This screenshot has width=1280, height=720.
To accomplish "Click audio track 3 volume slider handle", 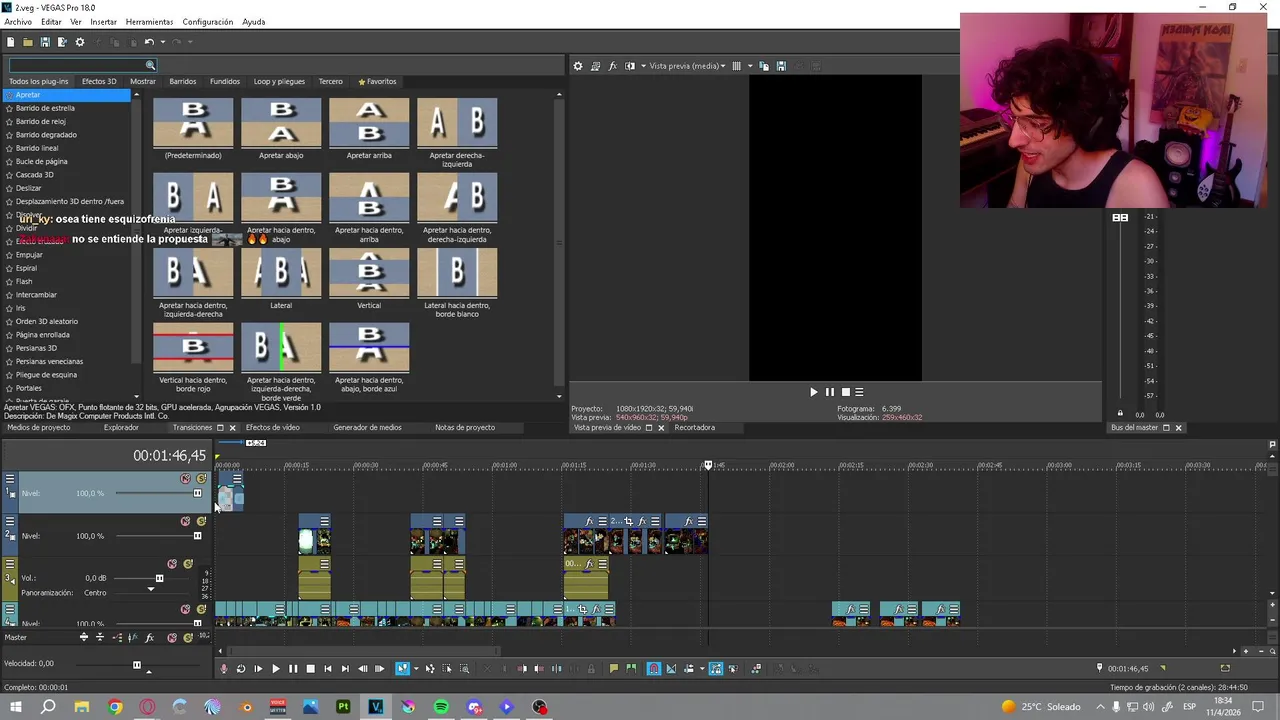I will point(159,578).
